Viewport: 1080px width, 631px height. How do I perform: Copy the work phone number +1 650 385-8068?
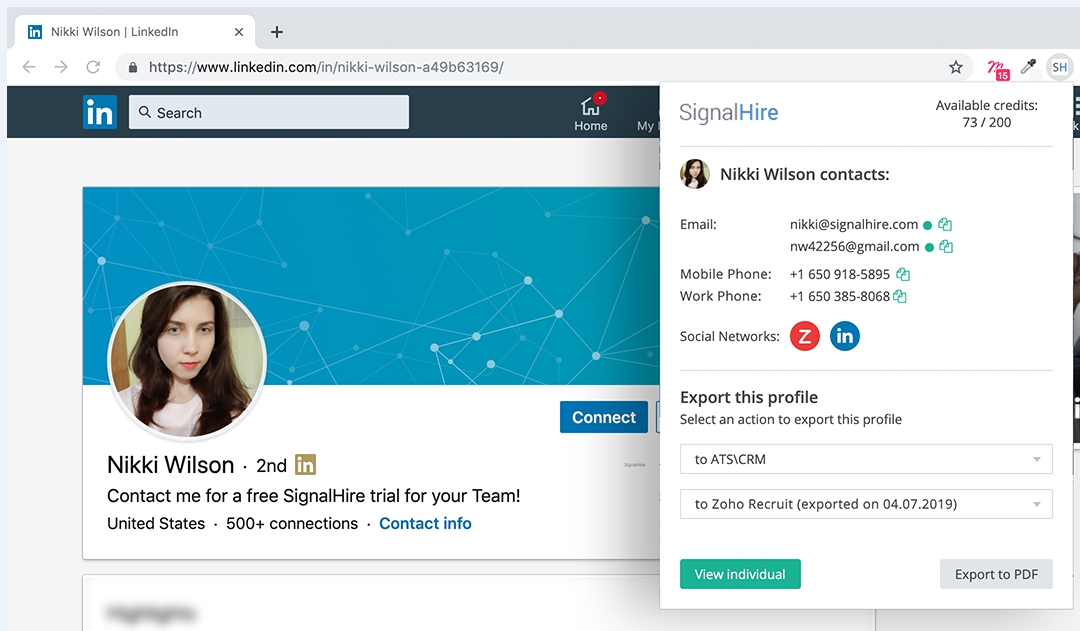(x=900, y=296)
